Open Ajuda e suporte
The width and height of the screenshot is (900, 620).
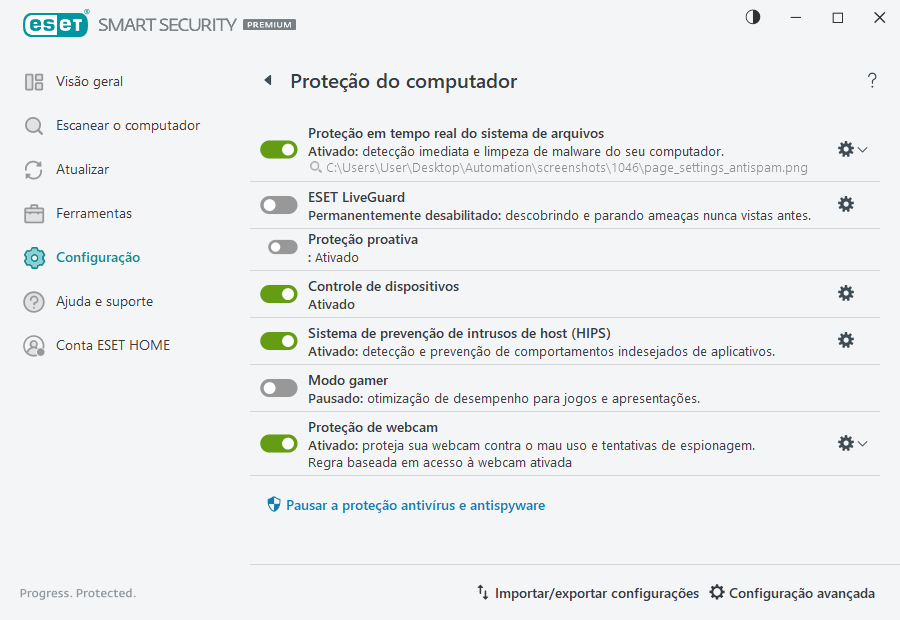point(99,301)
